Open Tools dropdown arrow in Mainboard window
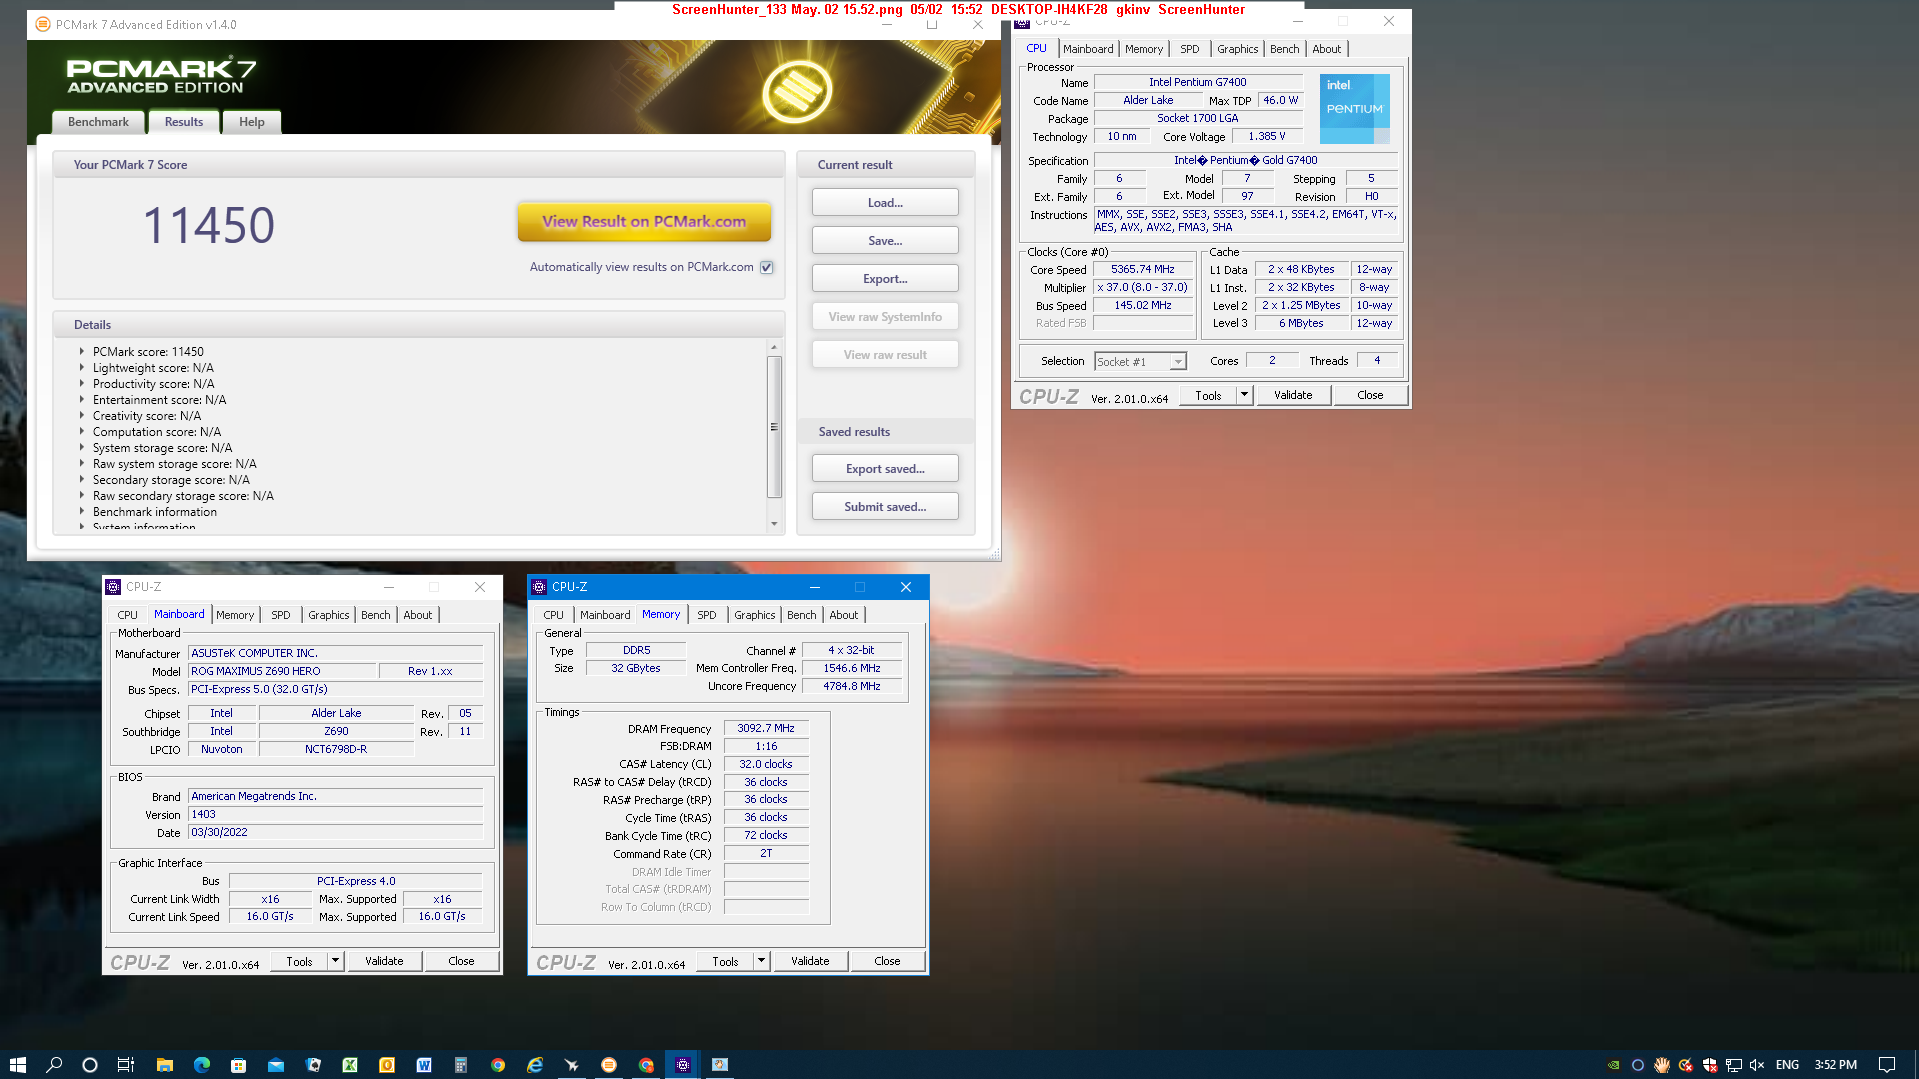This screenshot has width=1919, height=1079. 335,961
